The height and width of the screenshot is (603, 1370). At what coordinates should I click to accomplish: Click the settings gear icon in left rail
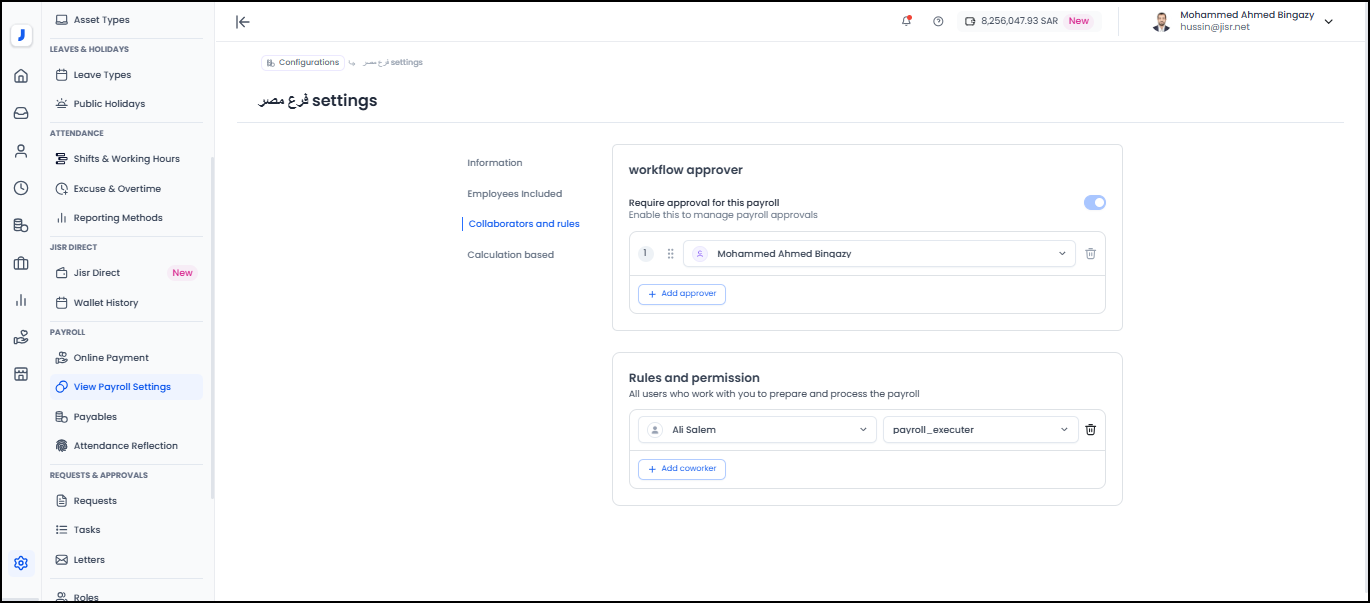21,563
